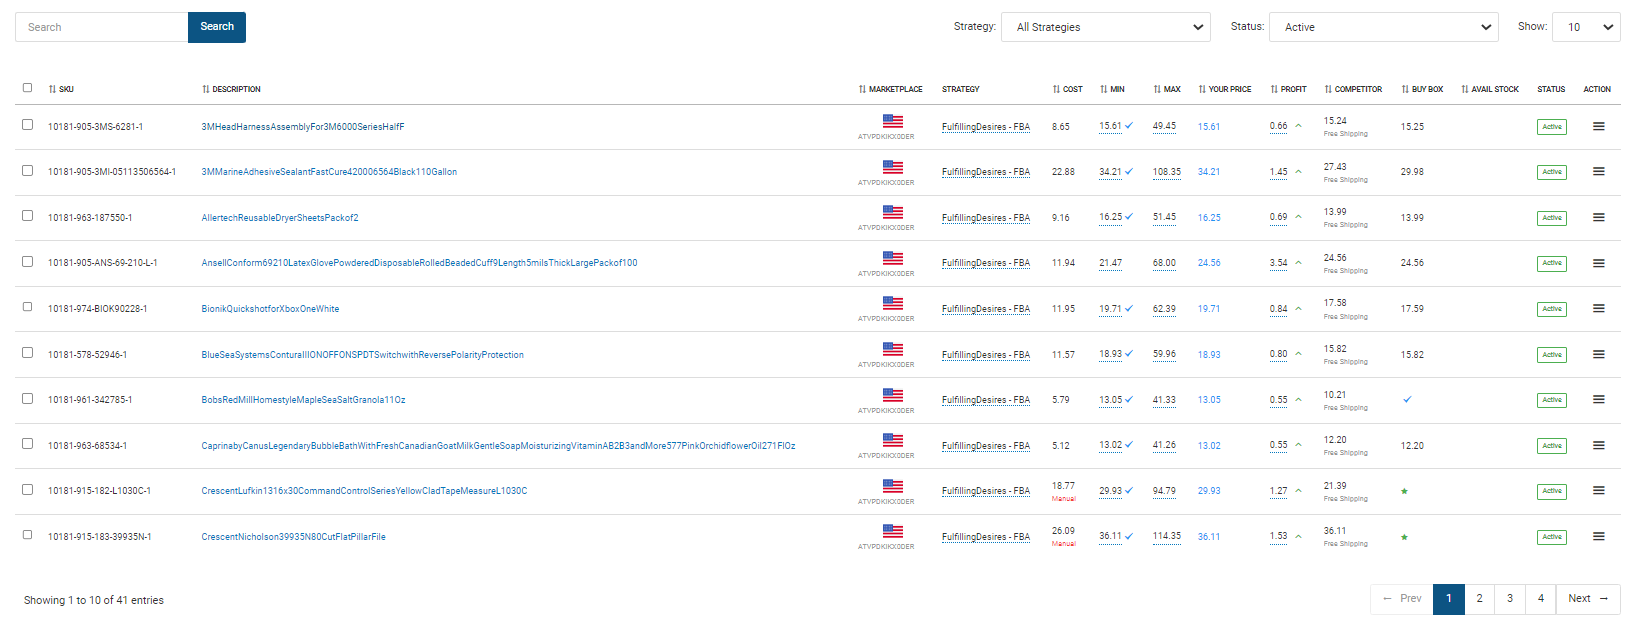The height and width of the screenshot is (629, 1632).
Task: Open action menu for CrescentLufkin tape measure row
Action: (1598, 491)
